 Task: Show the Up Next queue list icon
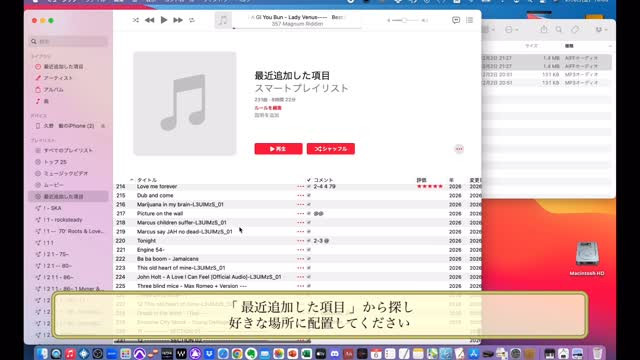pyautogui.click(x=469, y=20)
